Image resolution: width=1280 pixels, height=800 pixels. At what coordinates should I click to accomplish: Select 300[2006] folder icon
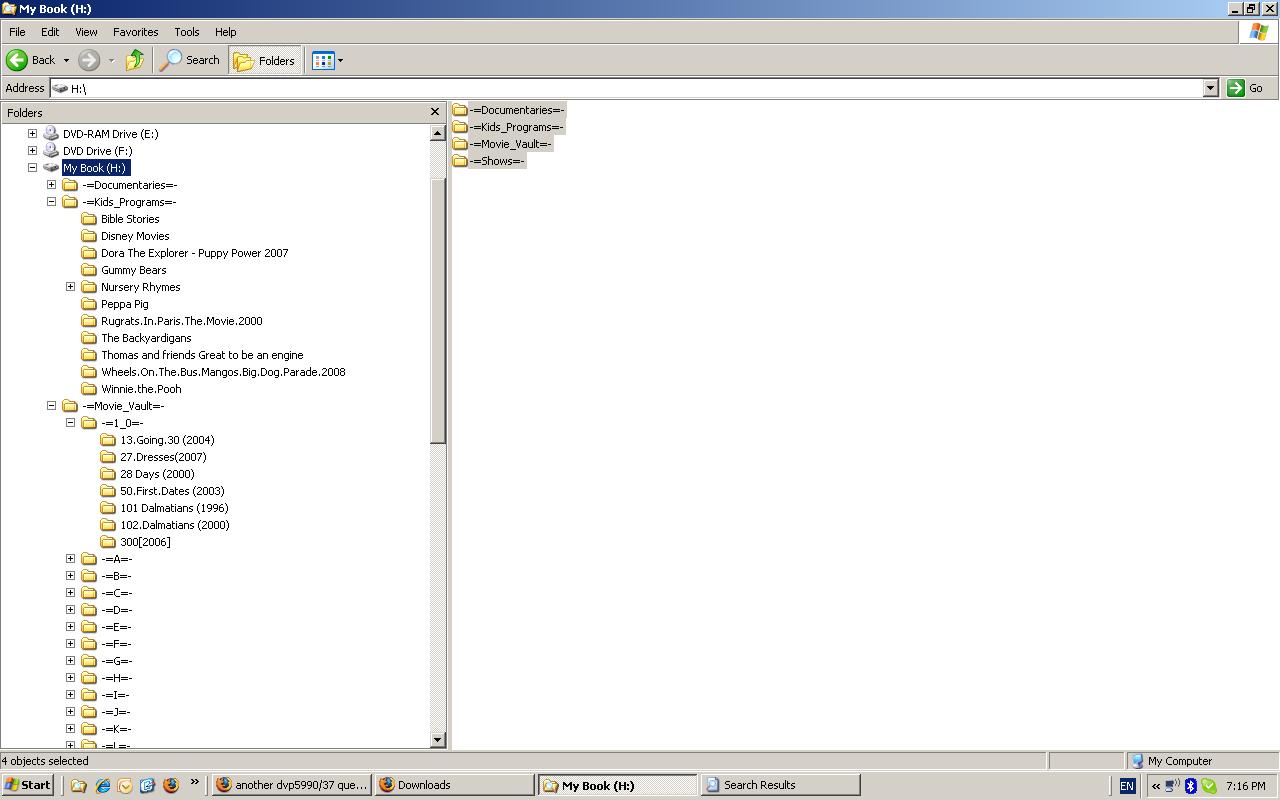(x=108, y=542)
